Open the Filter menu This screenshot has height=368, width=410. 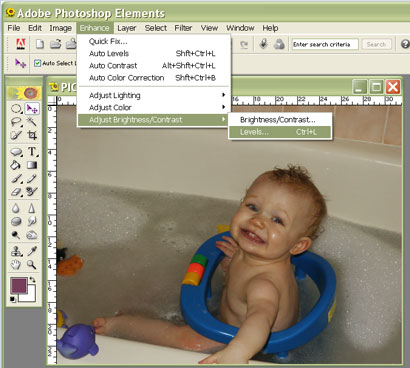click(183, 28)
